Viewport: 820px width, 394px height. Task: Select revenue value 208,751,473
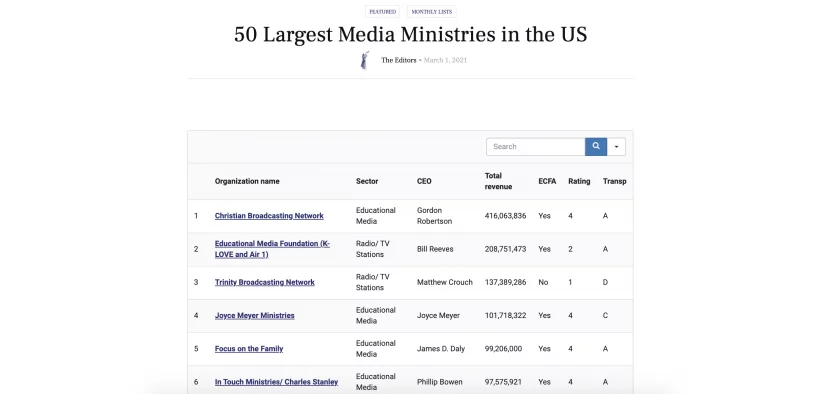[505, 249]
